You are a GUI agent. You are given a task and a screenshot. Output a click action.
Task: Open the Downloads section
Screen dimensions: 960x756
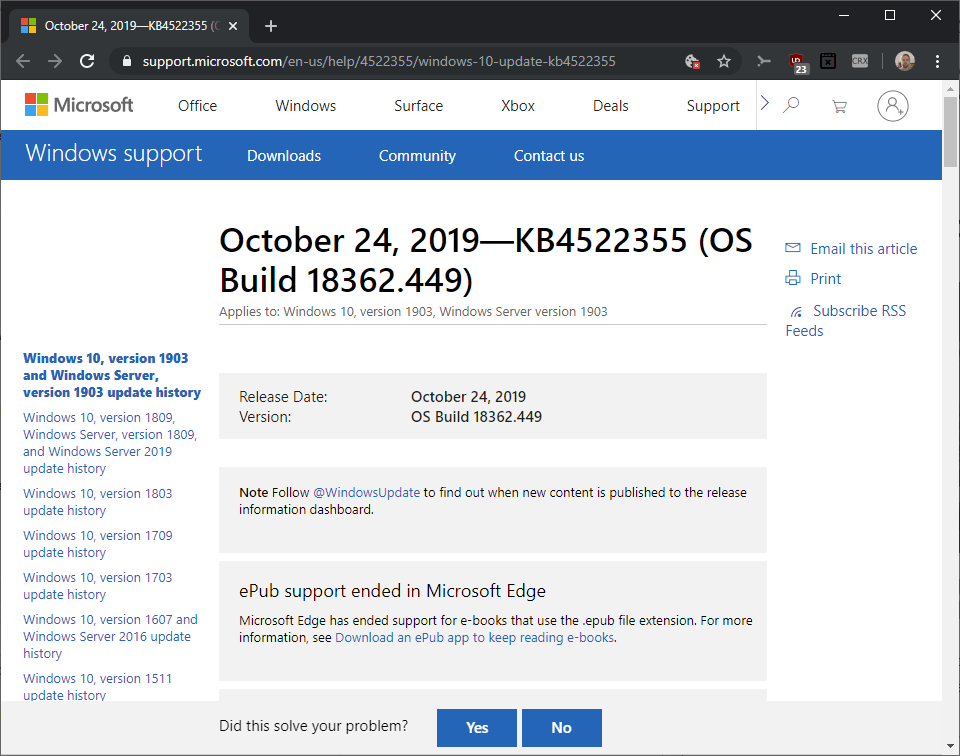[x=283, y=156]
